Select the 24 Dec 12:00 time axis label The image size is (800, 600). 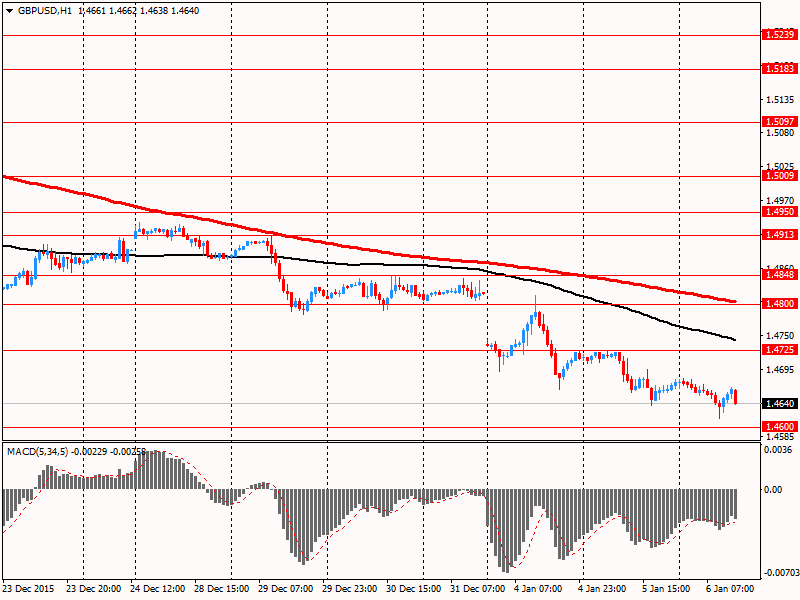(x=157, y=589)
